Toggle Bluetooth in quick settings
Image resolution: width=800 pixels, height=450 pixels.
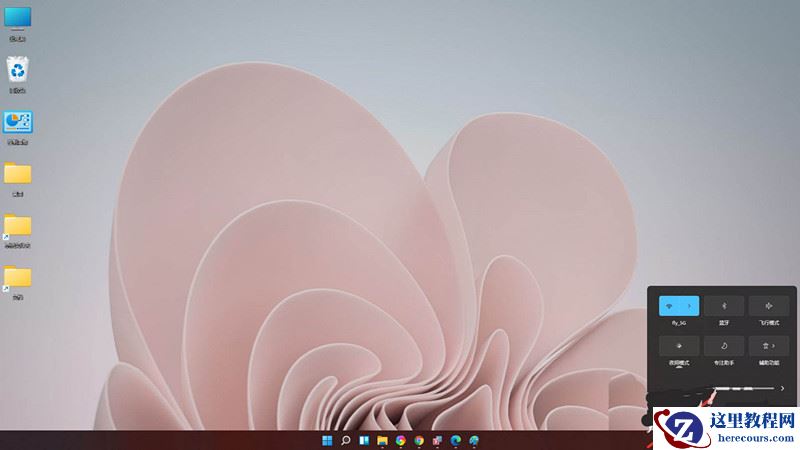coord(723,306)
